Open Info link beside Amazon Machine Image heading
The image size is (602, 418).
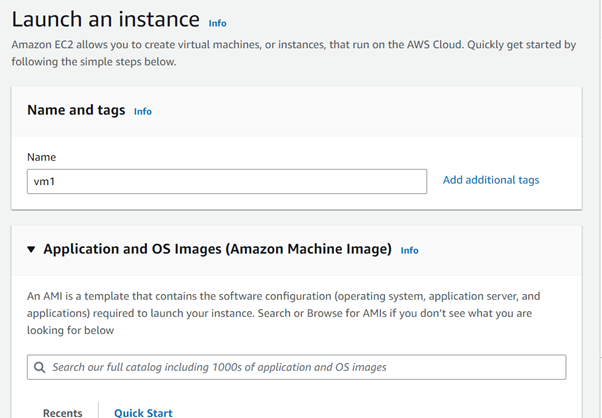(409, 250)
